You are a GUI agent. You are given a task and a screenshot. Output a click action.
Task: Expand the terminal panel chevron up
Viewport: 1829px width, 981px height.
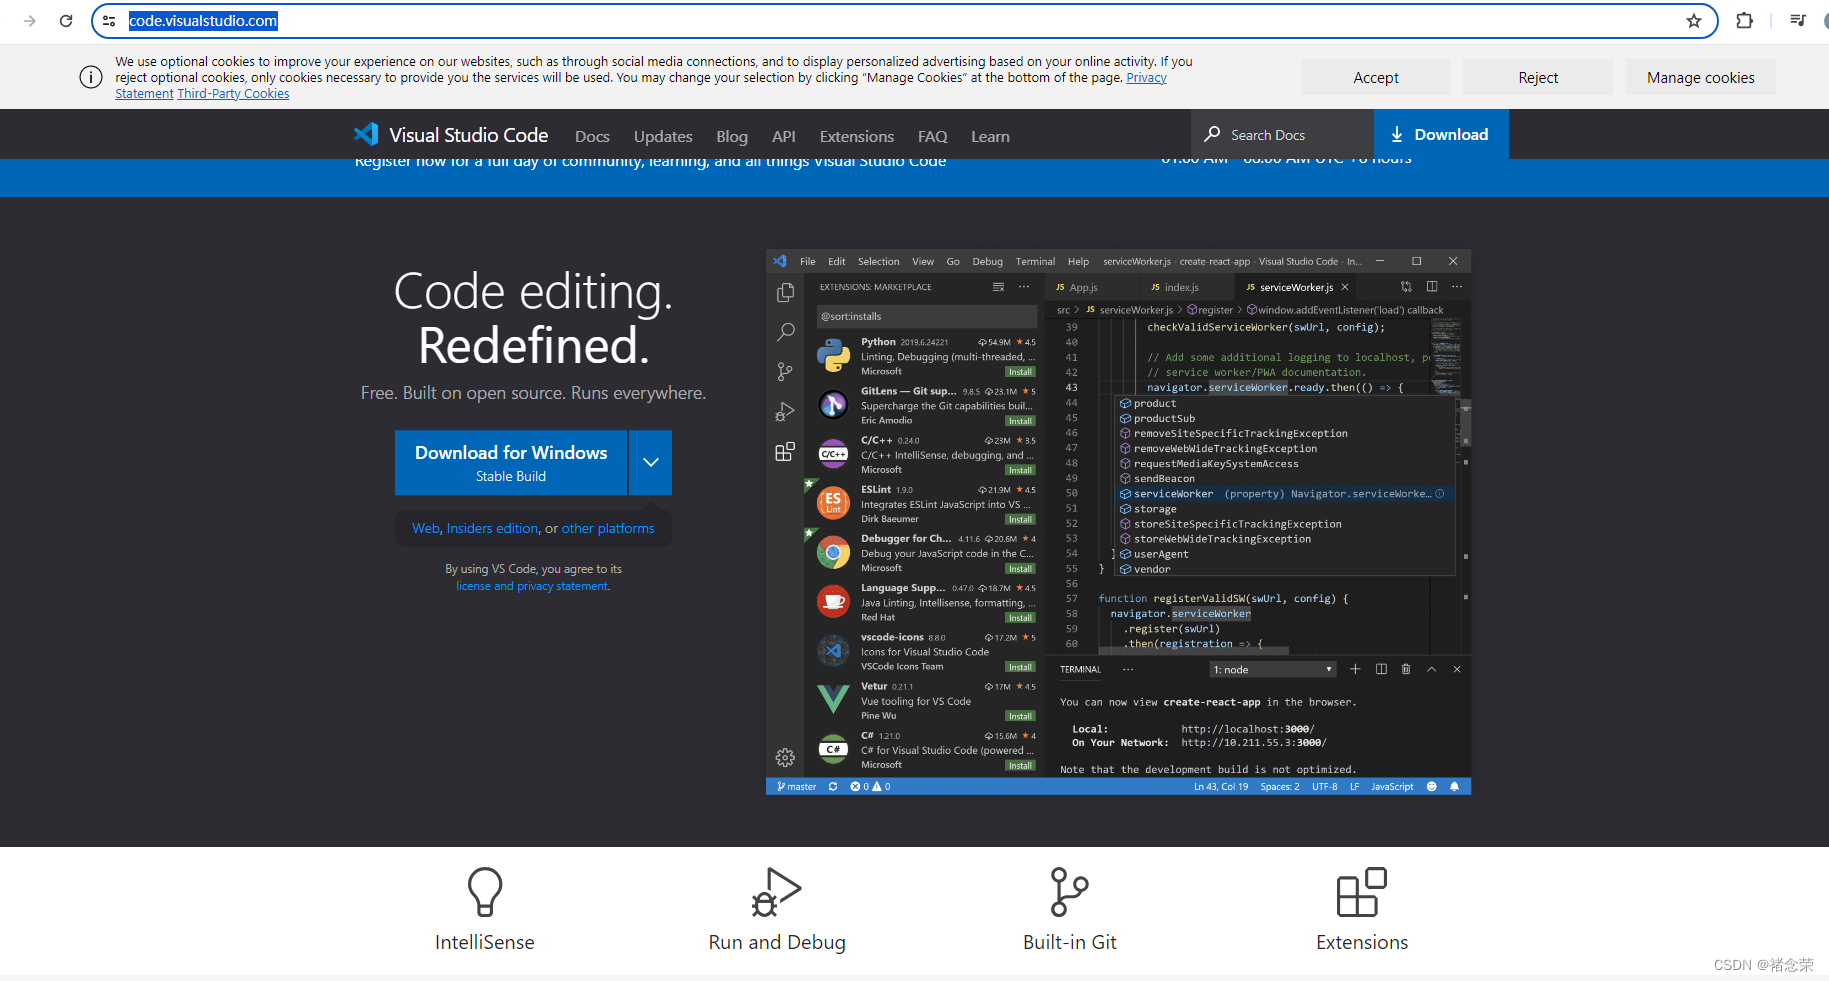click(1431, 669)
